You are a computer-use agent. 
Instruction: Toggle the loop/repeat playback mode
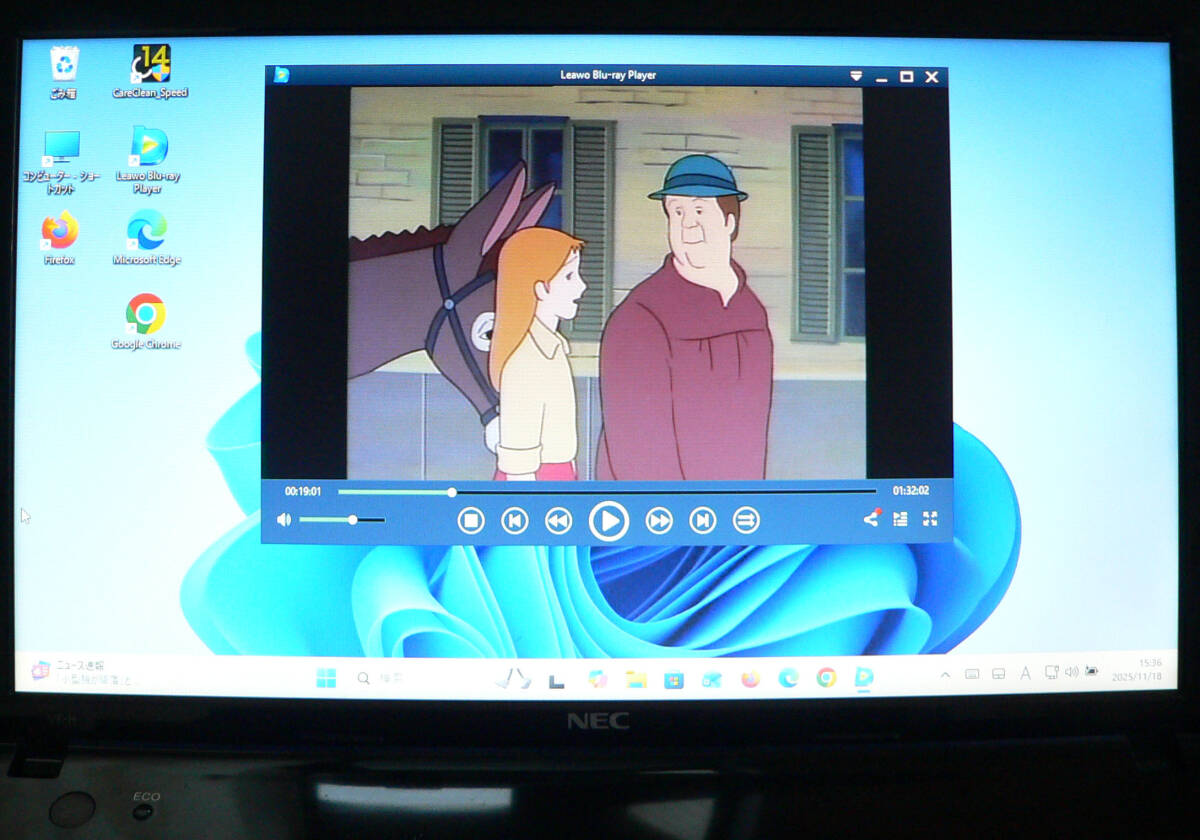(747, 520)
